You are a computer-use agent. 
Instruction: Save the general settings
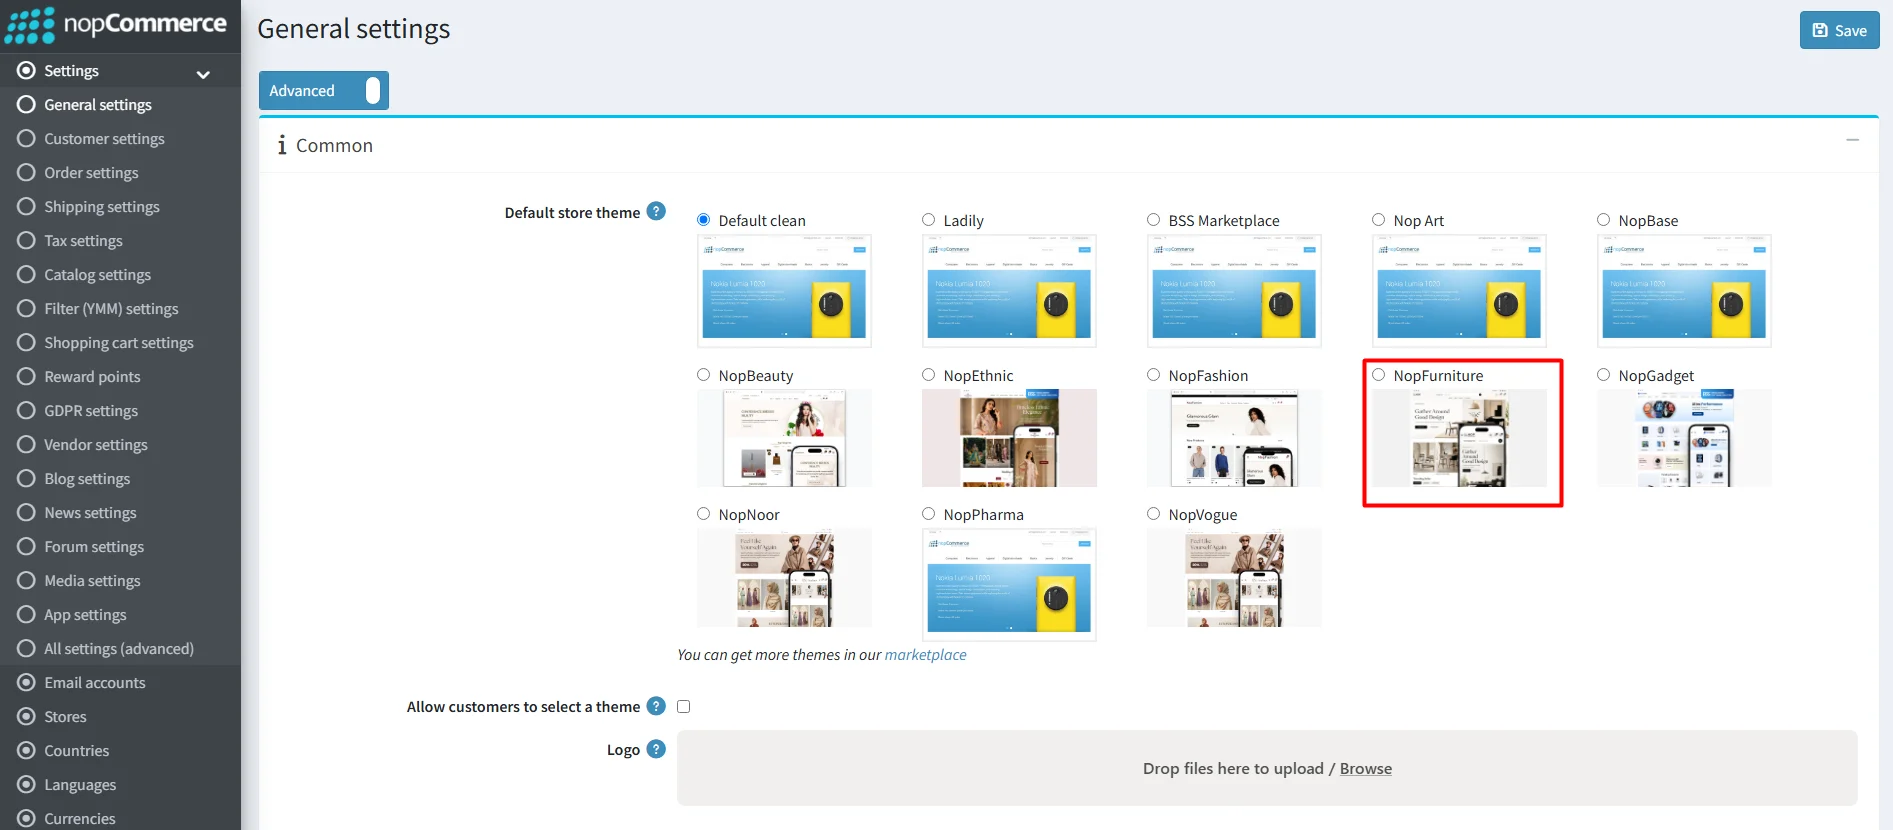click(1840, 30)
